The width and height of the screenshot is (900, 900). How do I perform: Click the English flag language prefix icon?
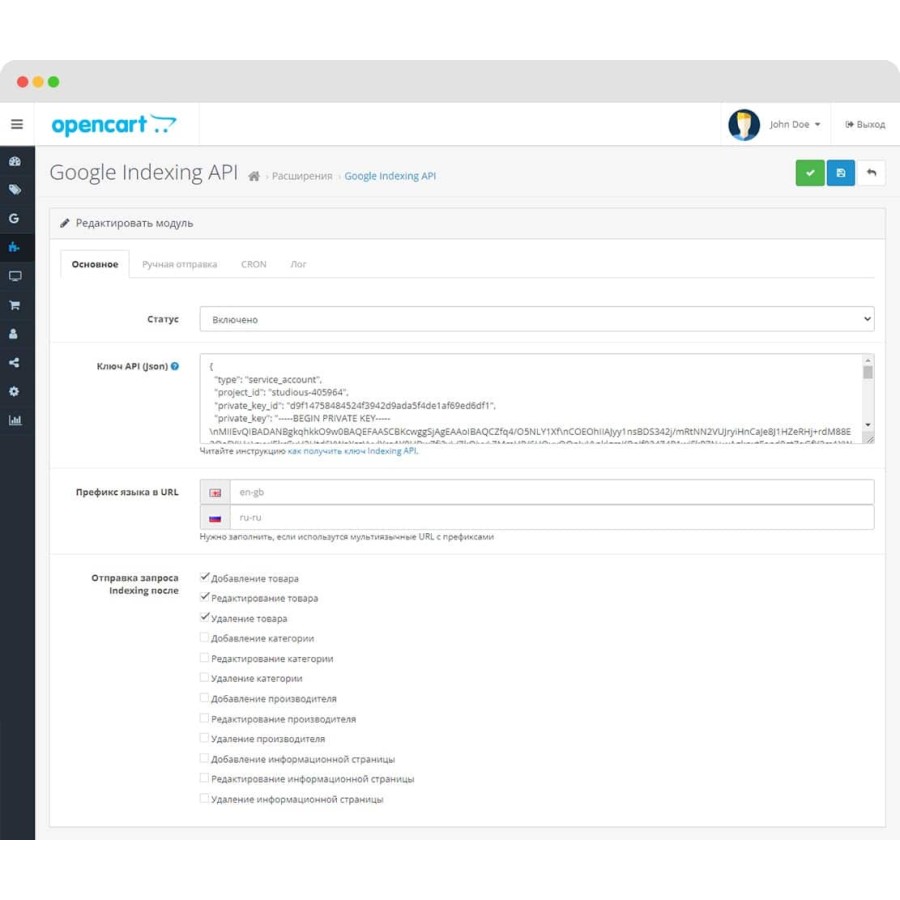pos(215,492)
